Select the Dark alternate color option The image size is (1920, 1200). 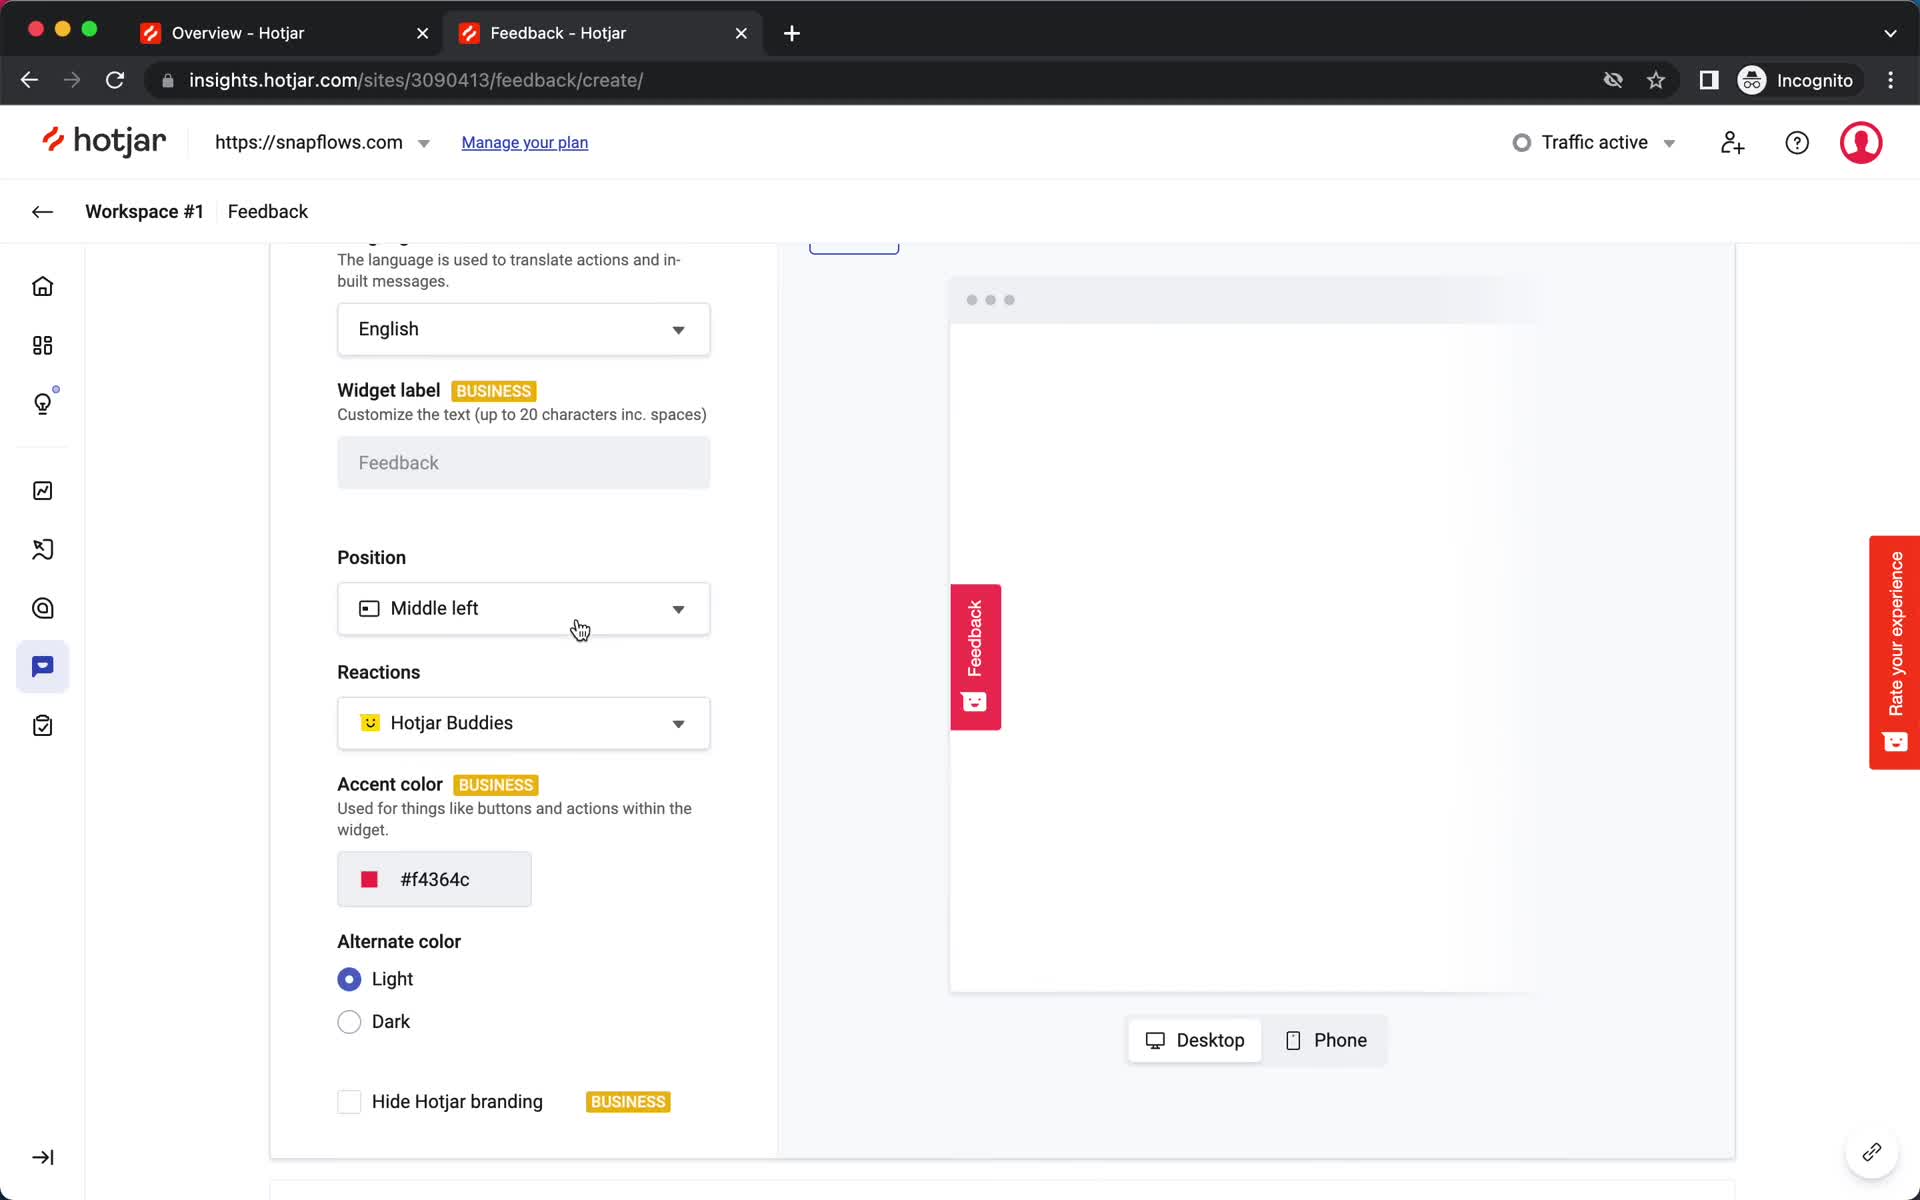tap(348, 1020)
